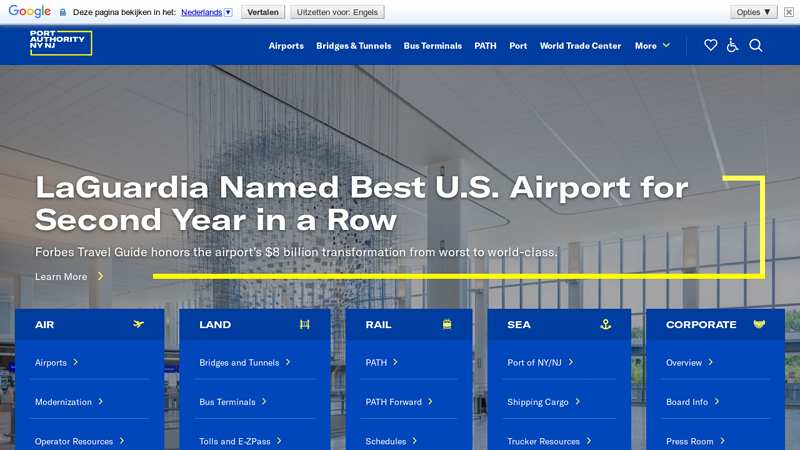800x450 pixels.
Task: Click the RAIL card heading
Action: (x=378, y=324)
